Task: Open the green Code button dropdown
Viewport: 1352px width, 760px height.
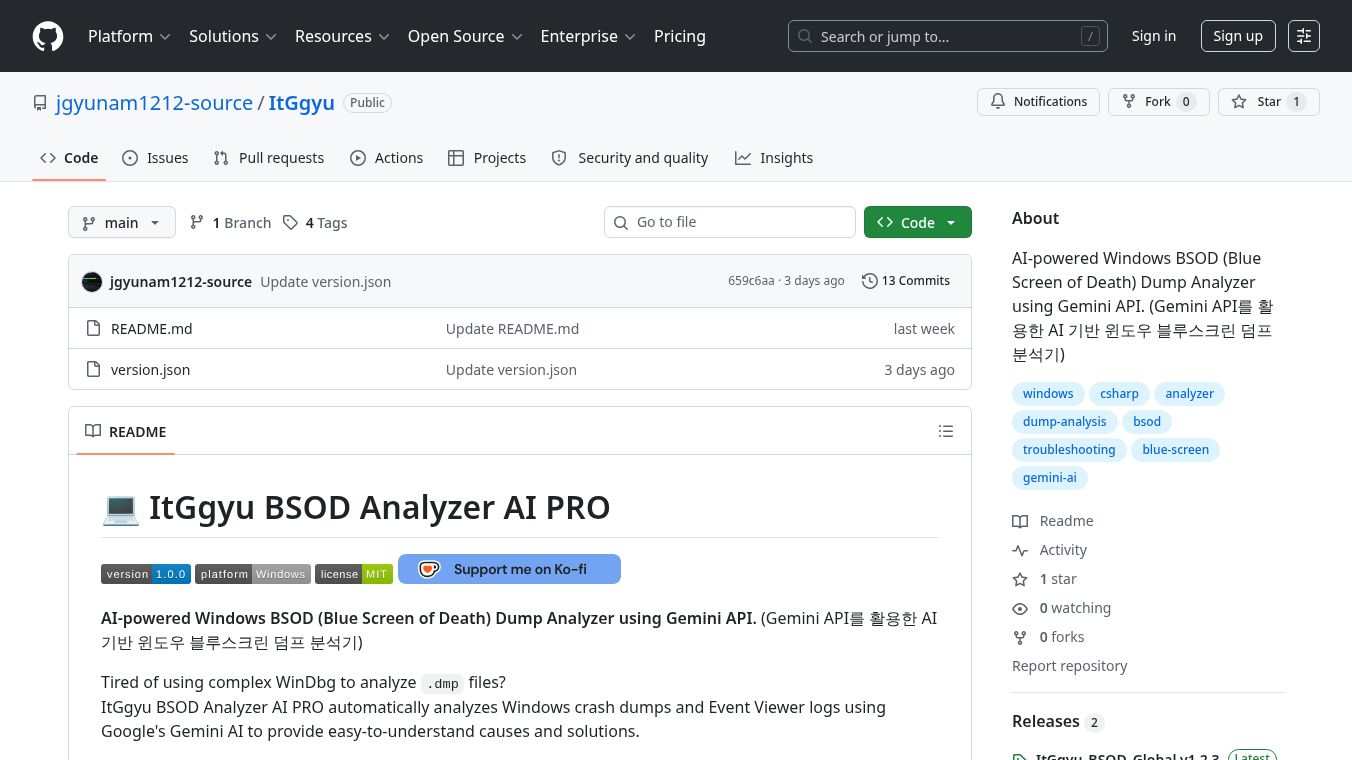Action: pyautogui.click(x=950, y=222)
